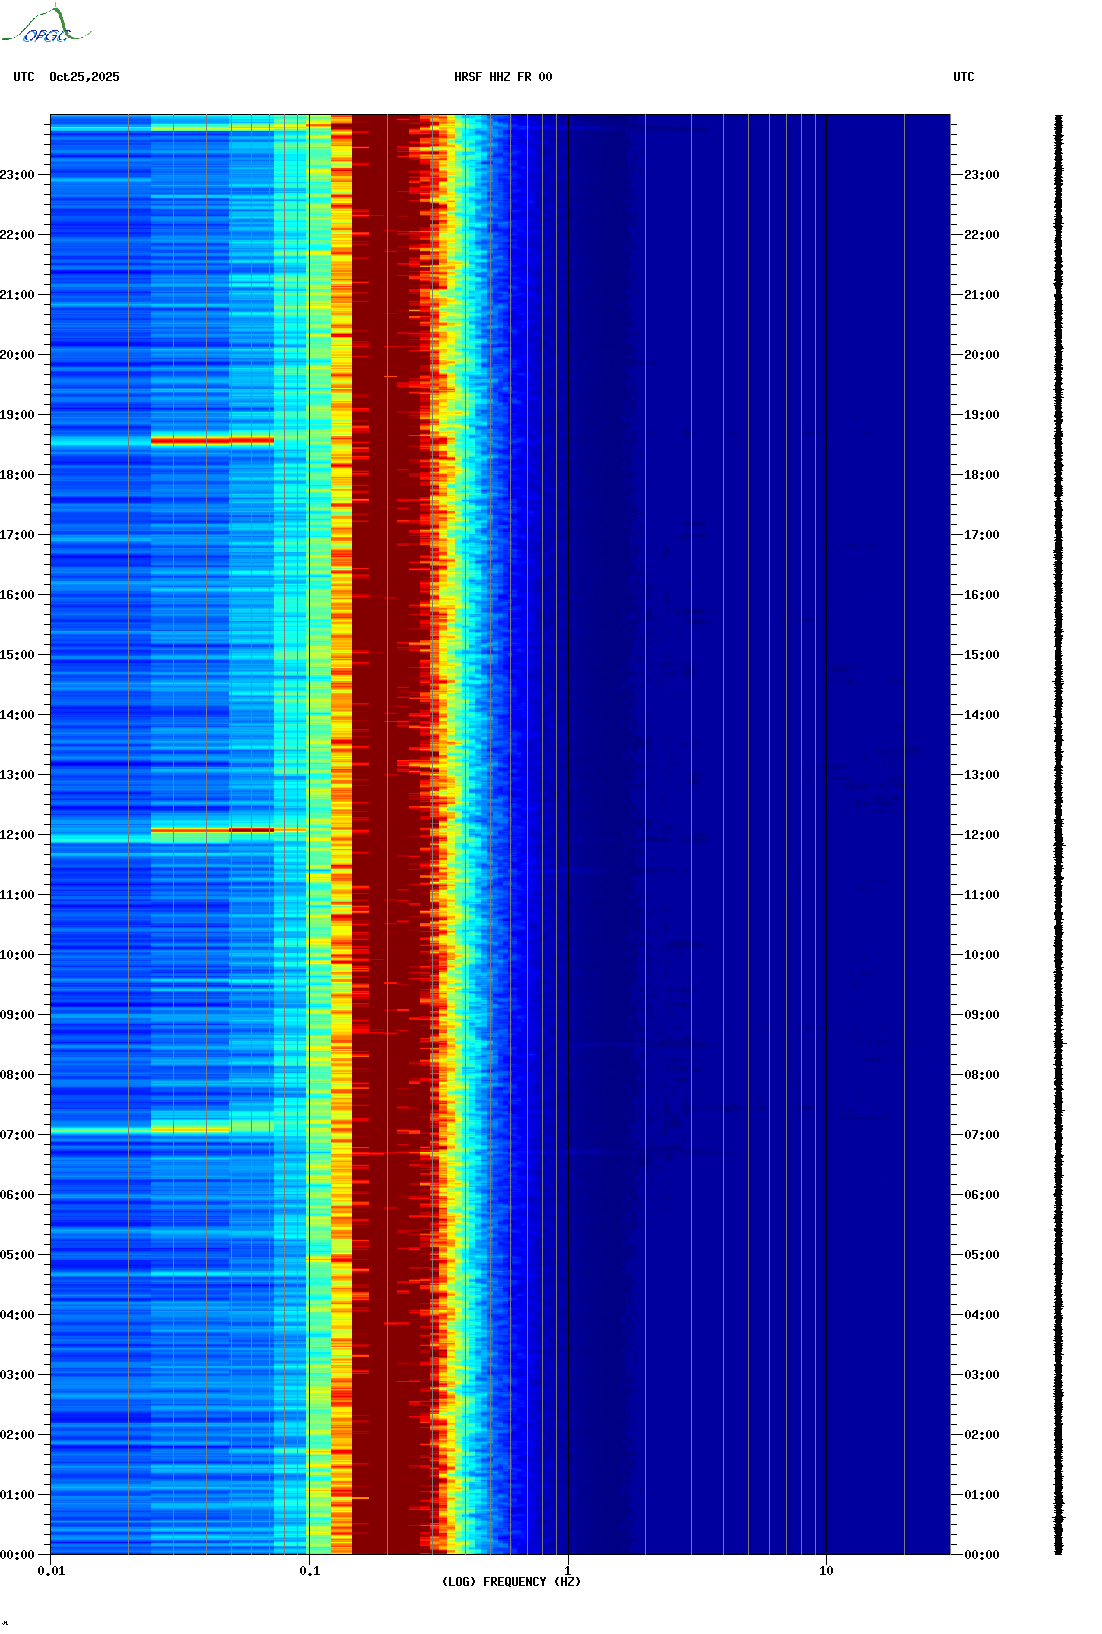
Task: Click the 05:00 label on the left axis
Action: [x=17, y=1255]
